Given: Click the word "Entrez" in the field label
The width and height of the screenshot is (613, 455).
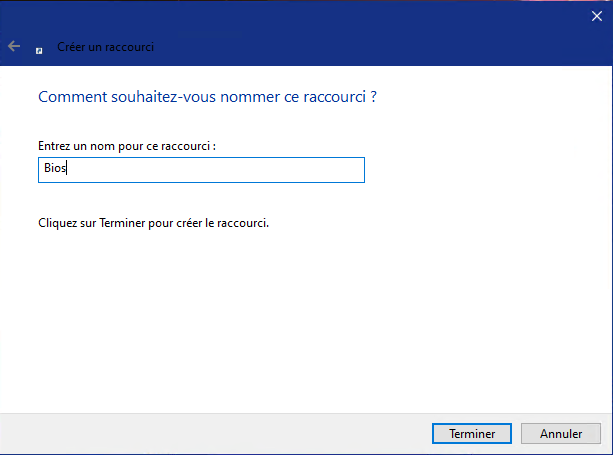Looking at the screenshot, I should click(53, 146).
